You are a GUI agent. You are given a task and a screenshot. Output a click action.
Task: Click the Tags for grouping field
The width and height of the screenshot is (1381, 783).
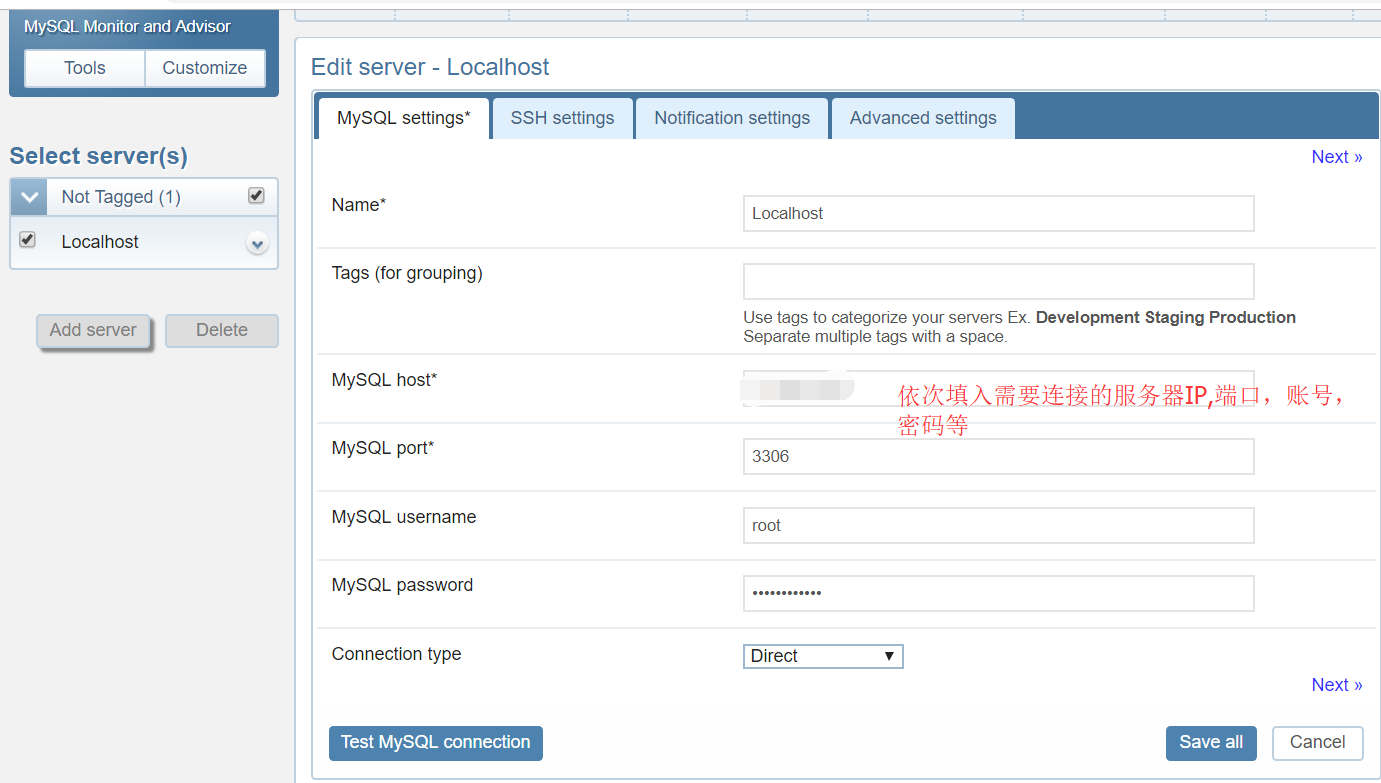coord(998,281)
